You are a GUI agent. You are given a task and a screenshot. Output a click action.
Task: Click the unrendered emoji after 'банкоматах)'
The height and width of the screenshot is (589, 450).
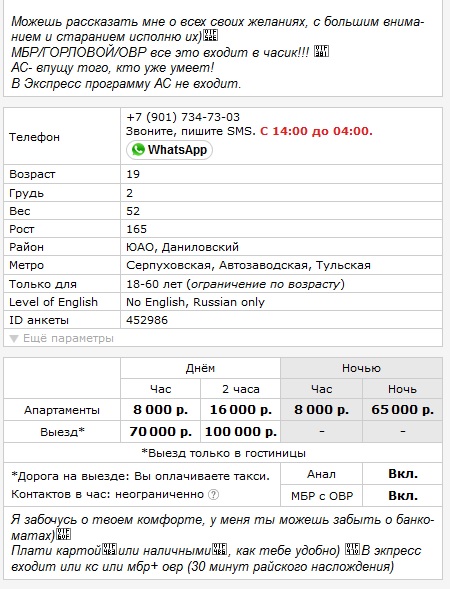point(63,534)
